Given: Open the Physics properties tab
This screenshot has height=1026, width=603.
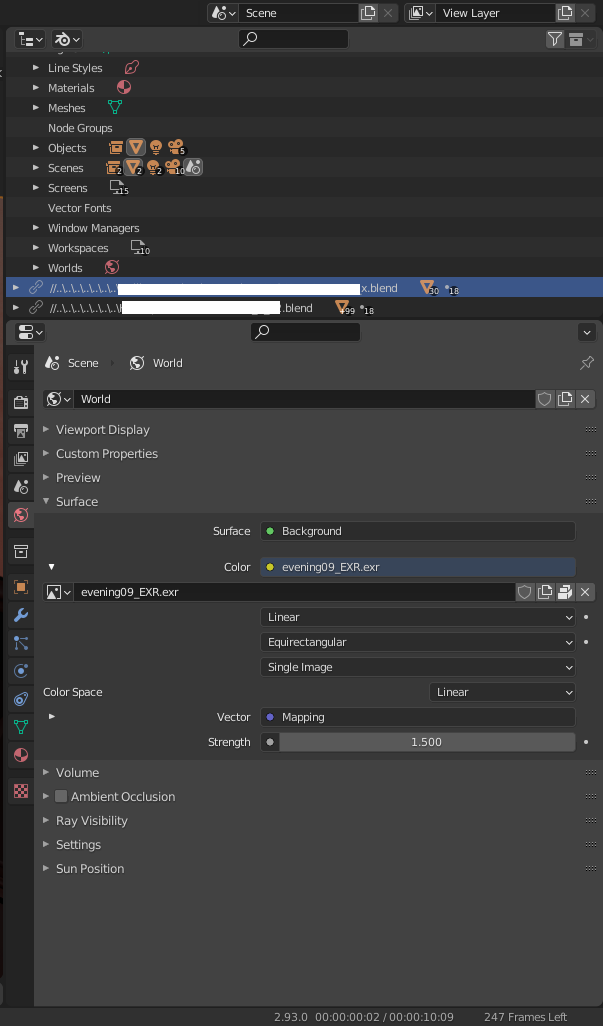Looking at the screenshot, I should tap(21, 671).
